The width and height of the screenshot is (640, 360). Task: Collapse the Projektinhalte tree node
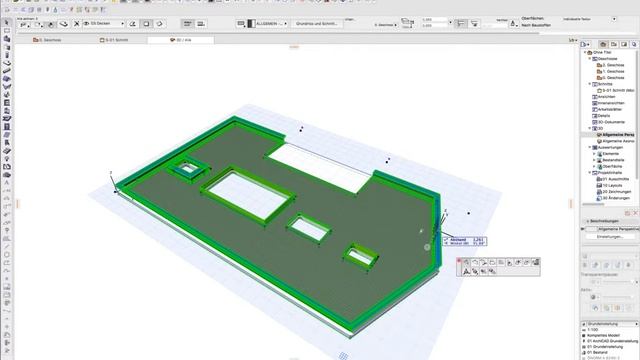[589, 173]
